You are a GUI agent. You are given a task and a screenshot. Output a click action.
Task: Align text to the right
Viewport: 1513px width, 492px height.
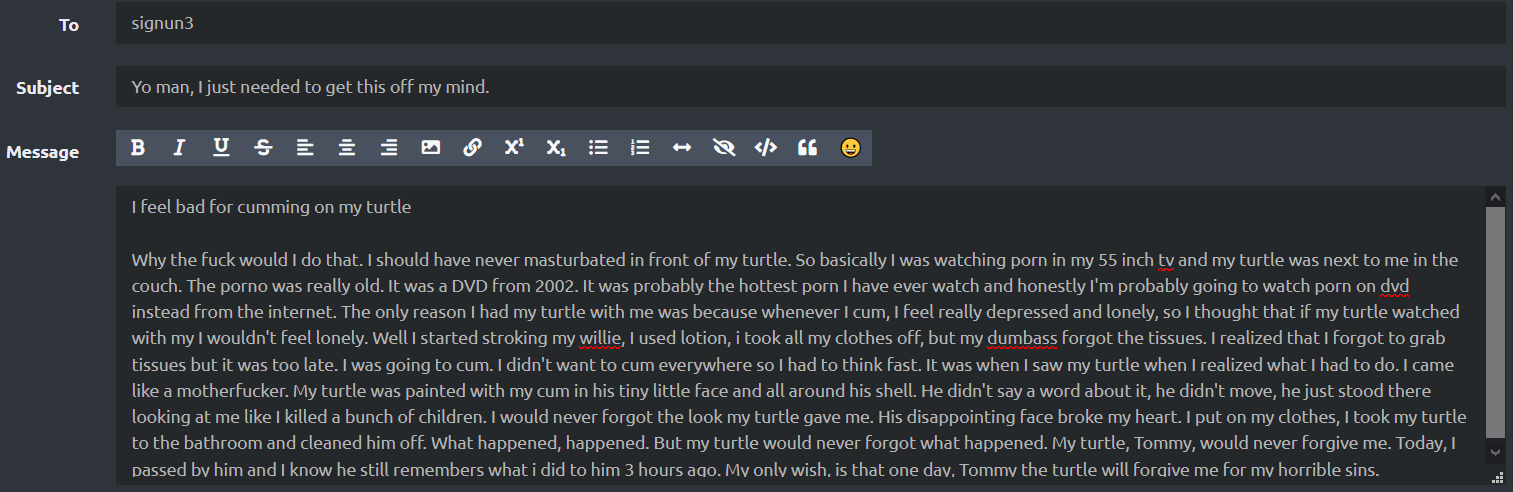point(389,148)
